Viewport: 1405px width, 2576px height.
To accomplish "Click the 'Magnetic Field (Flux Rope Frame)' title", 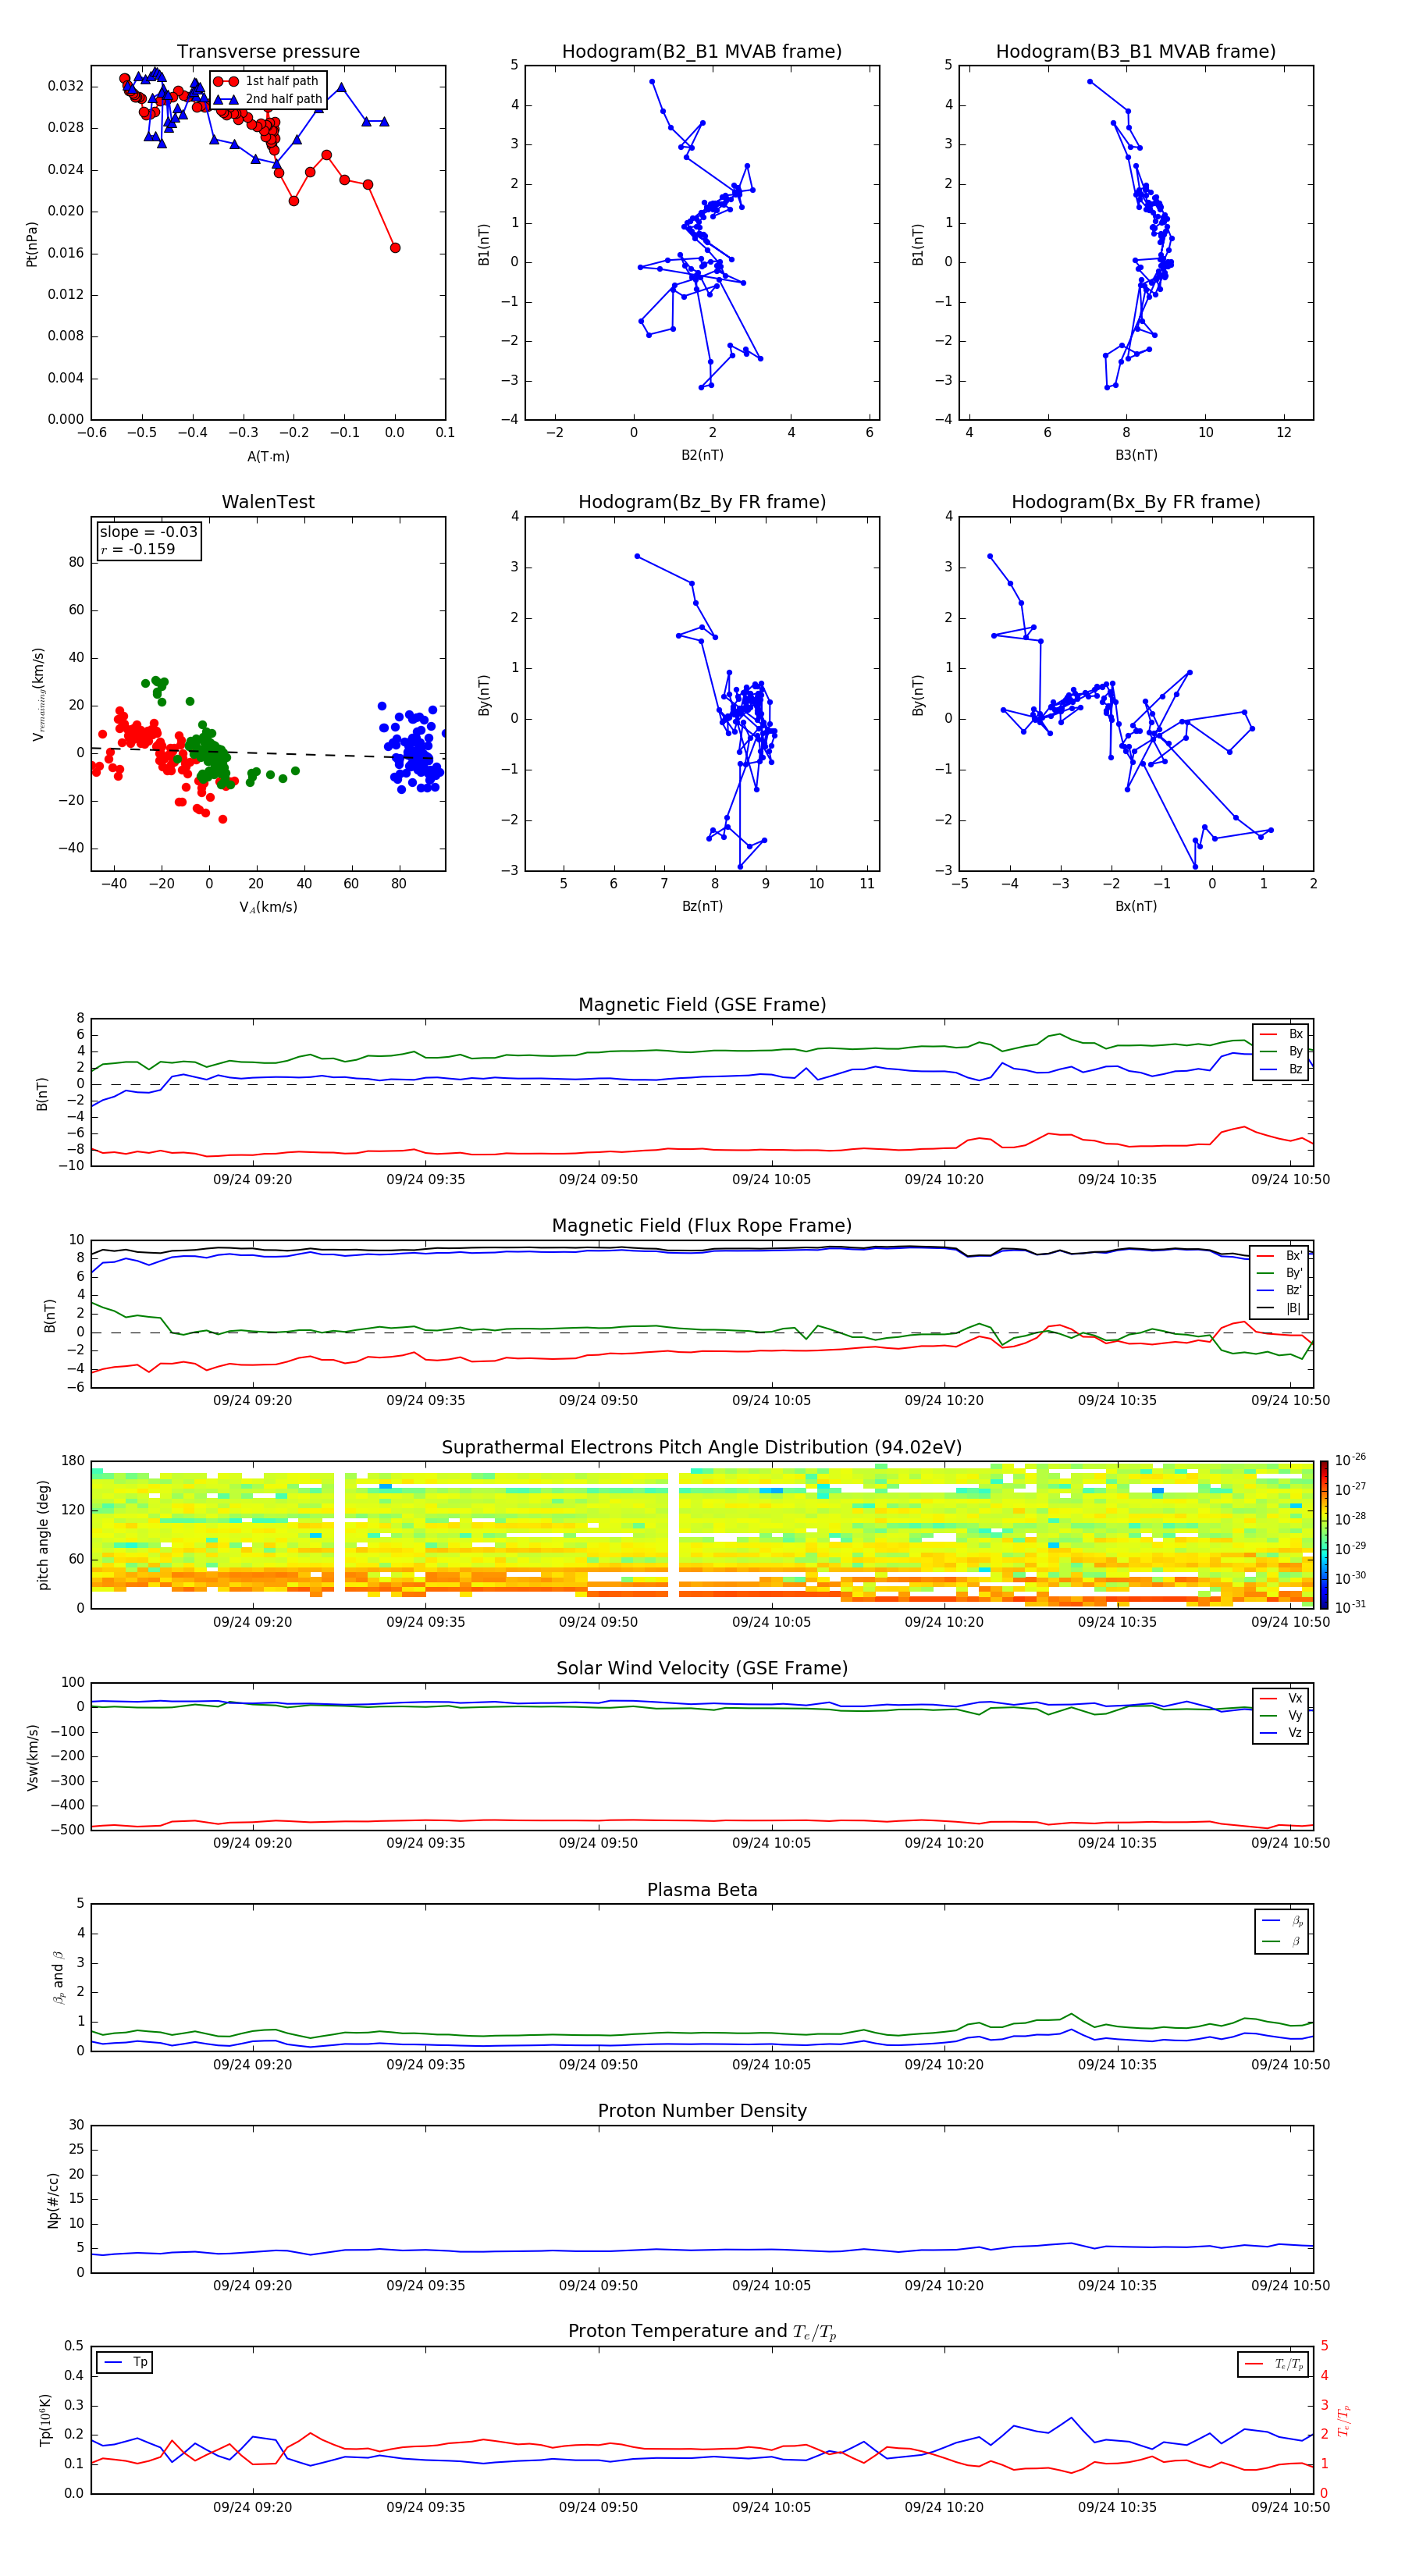I will tap(702, 1226).
